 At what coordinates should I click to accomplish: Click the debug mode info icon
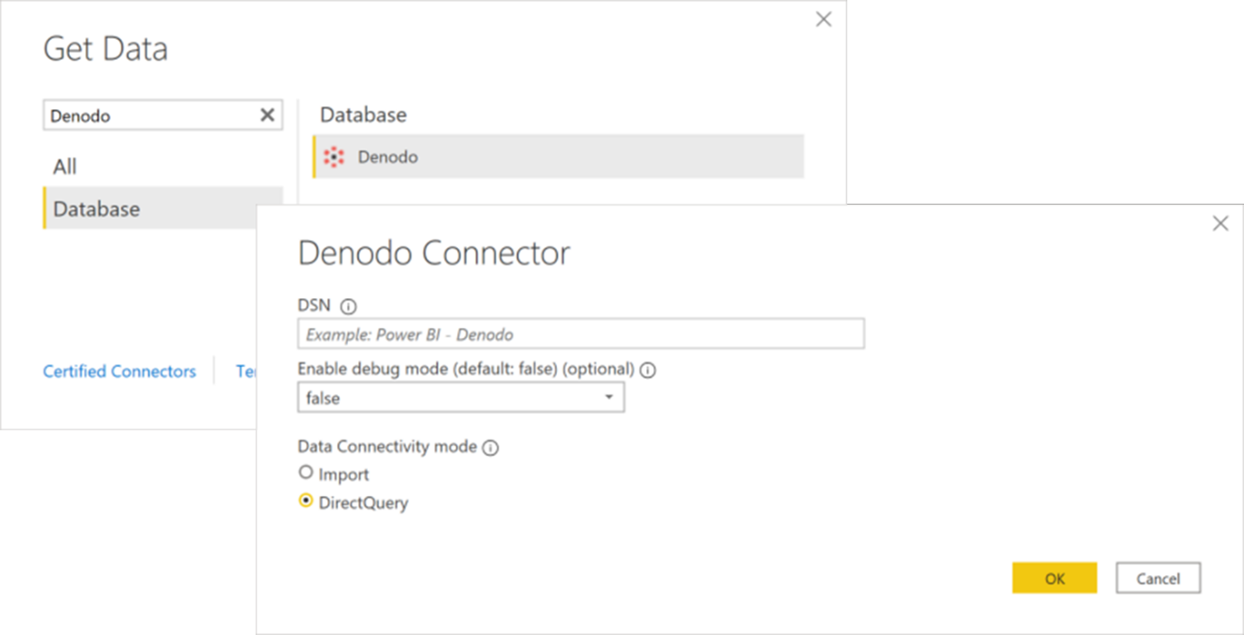click(x=648, y=370)
